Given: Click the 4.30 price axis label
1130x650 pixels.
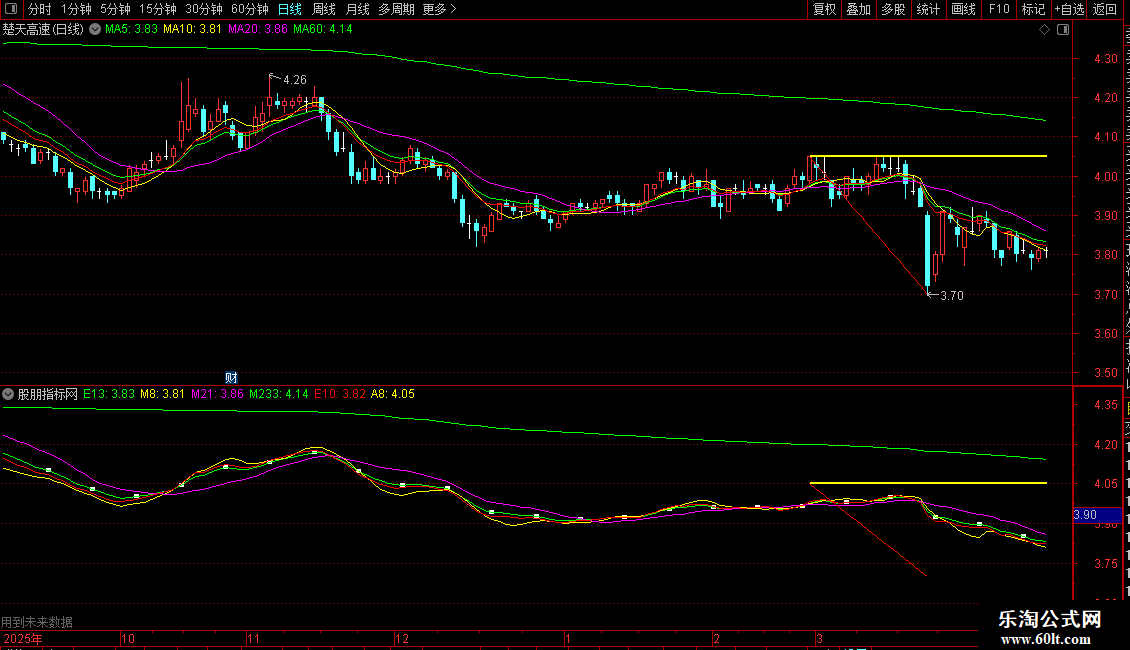Looking at the screenshot, I should pos(1106,59).
